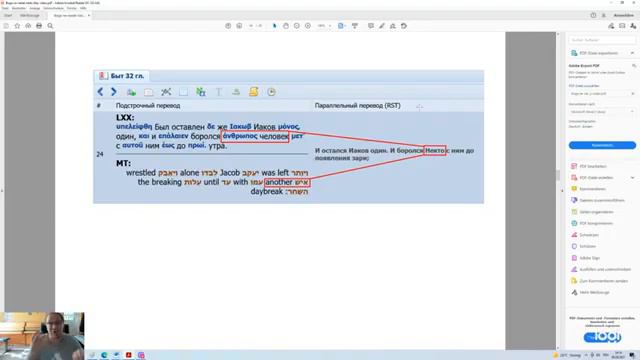The height and width of the screenshot is (360, 640).
Task: Click the star bookmark icon in the toolbar
Action: (17, 26)
